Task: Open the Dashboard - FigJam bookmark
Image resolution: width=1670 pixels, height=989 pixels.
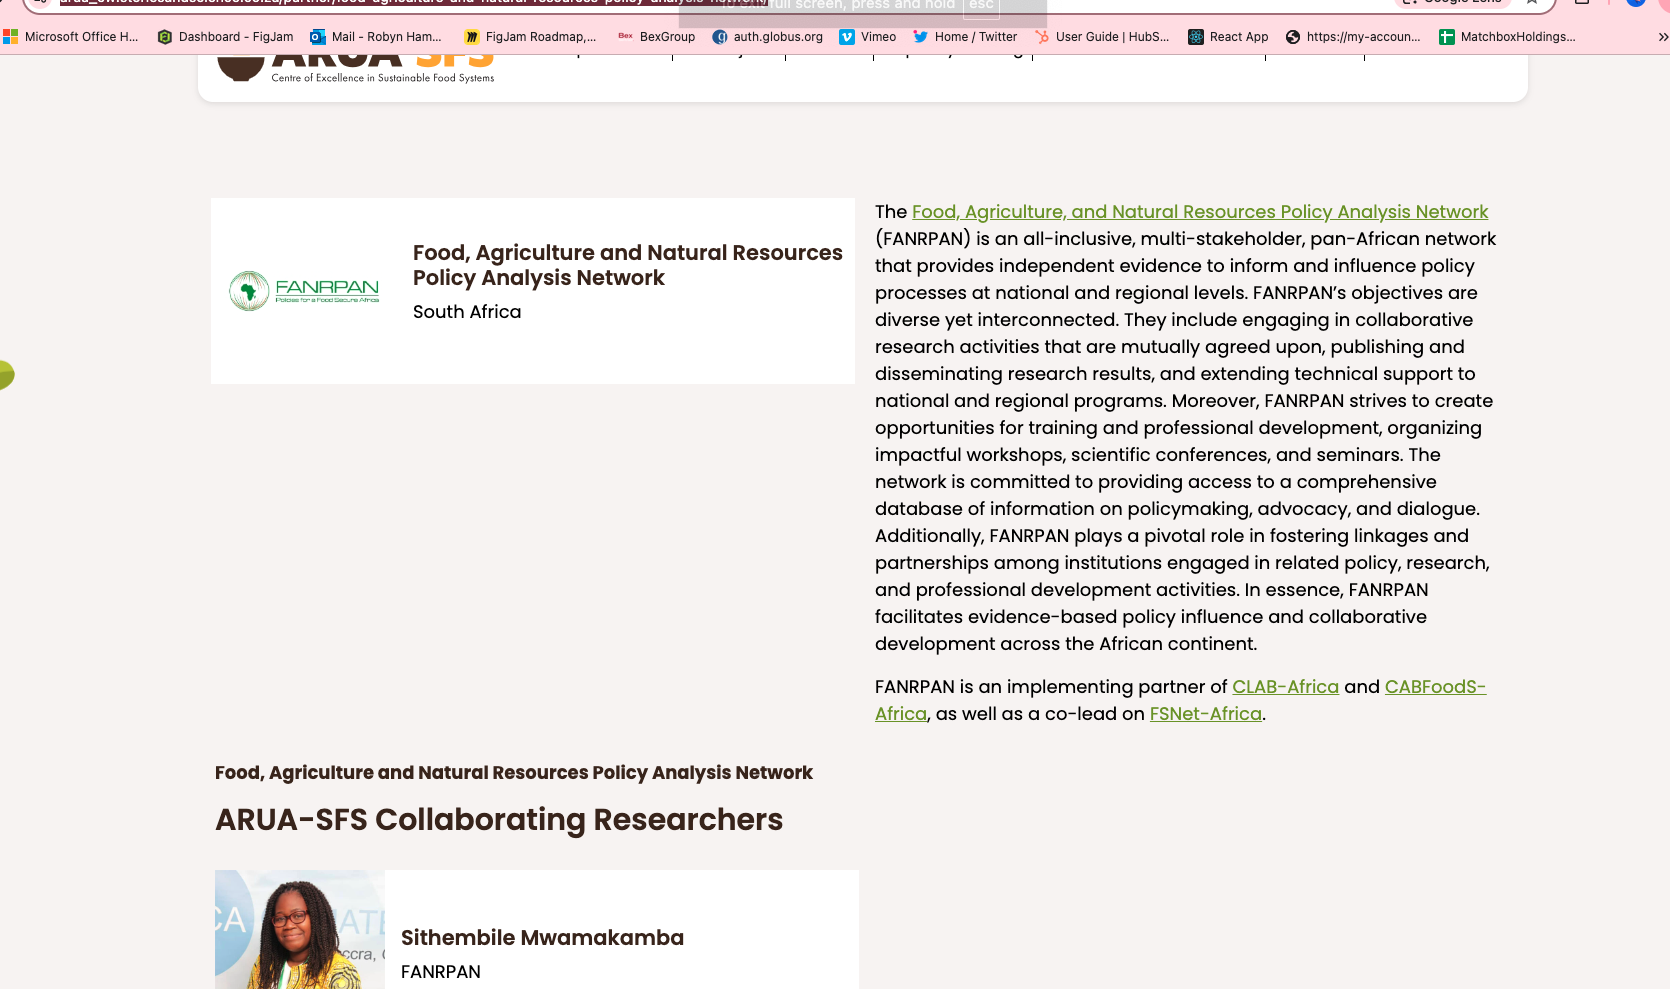Action: [225, 37]
